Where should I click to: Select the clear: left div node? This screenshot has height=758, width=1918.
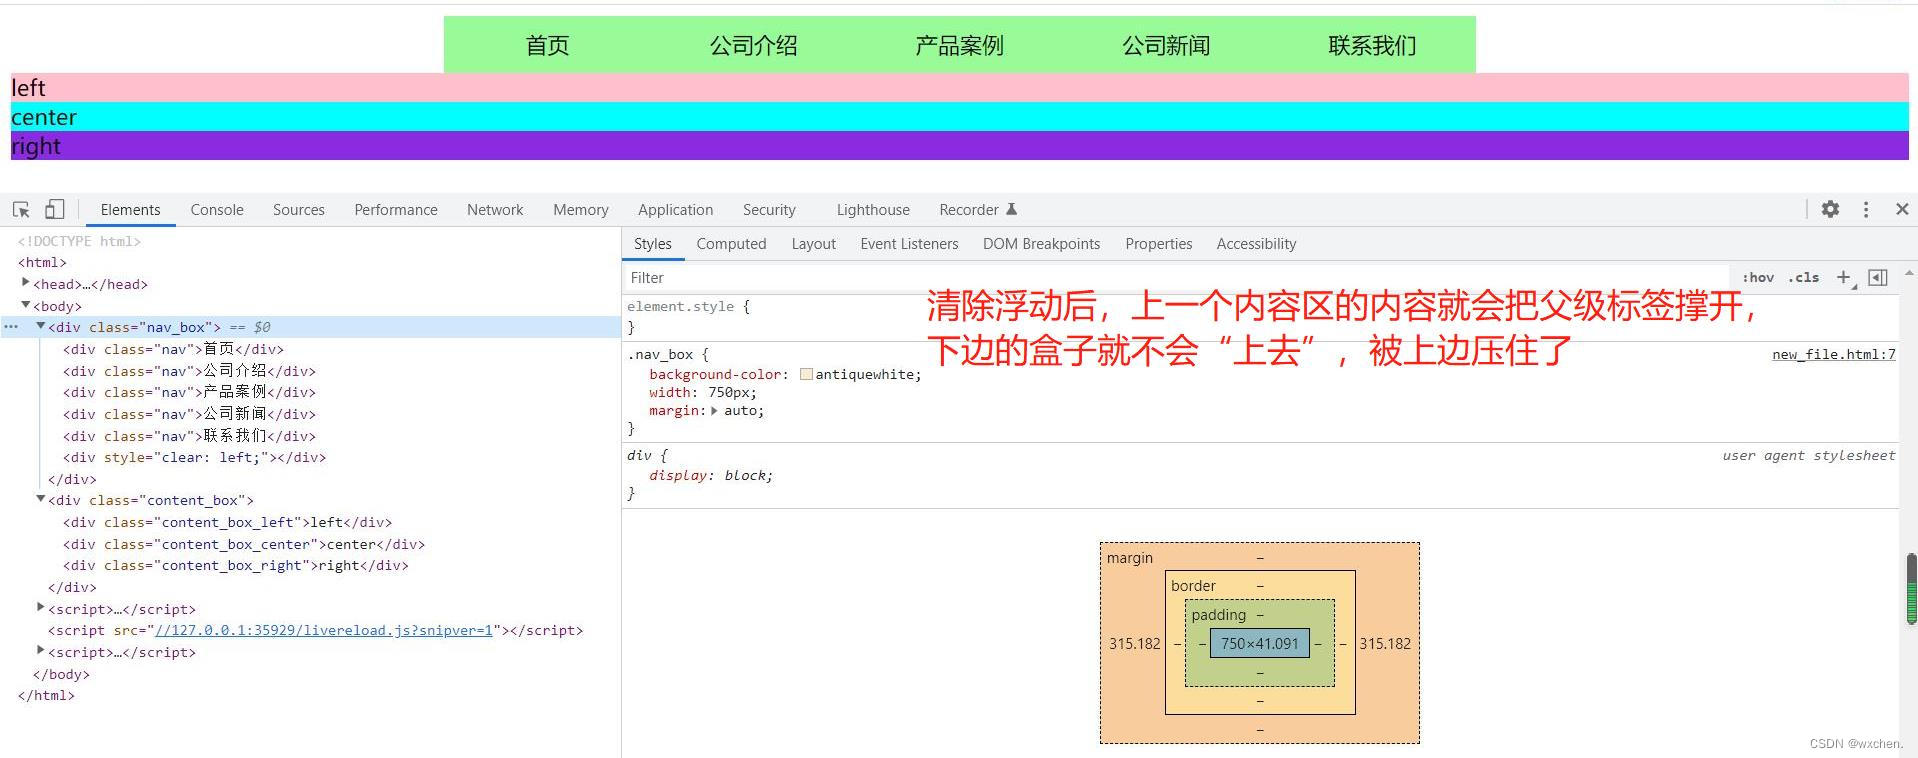pyautogui.click(x=194, y=457)
